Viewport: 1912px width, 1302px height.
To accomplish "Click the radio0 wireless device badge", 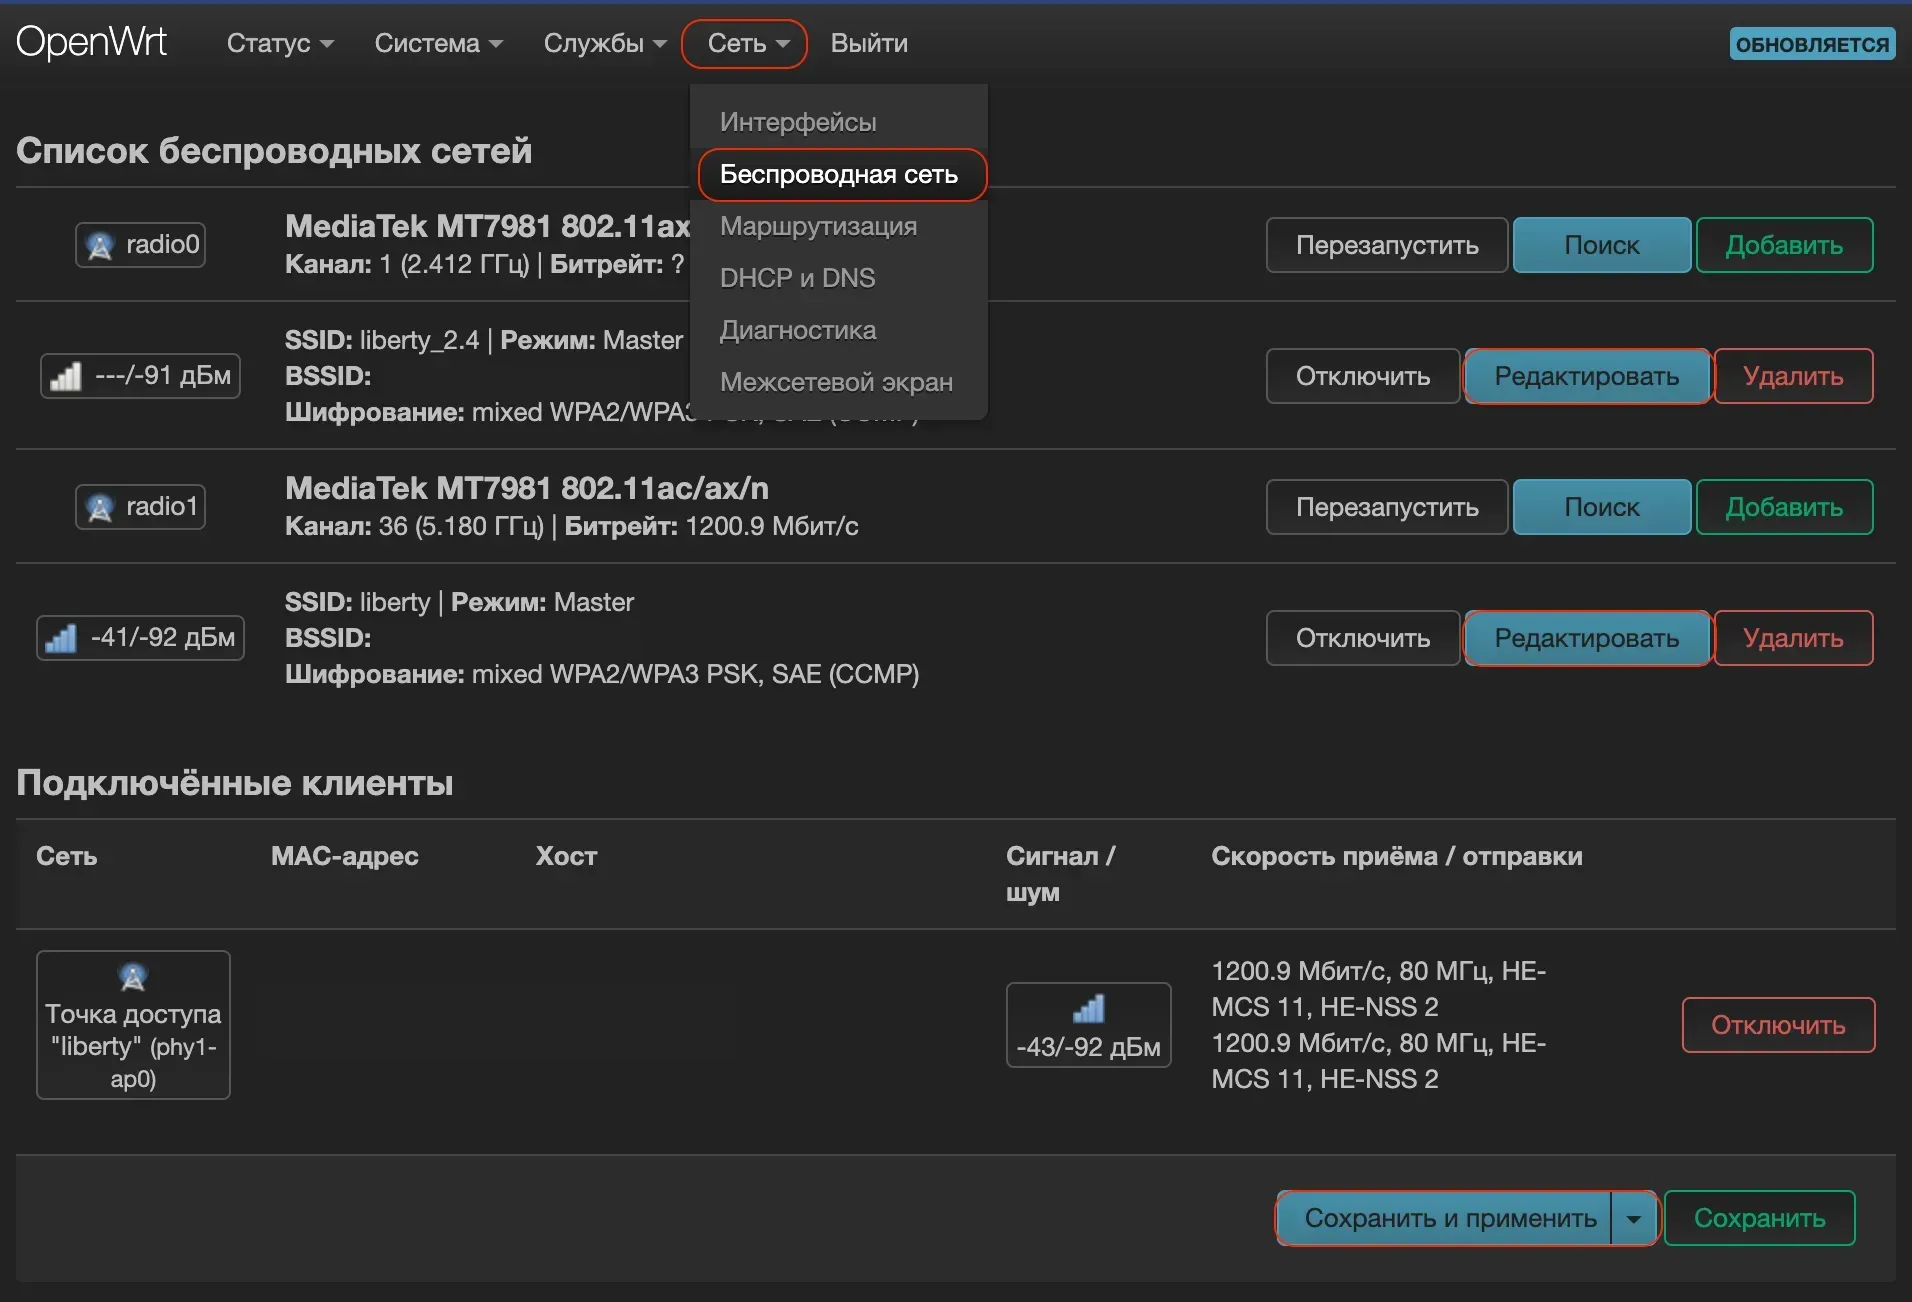I will (x=140, y=245).
